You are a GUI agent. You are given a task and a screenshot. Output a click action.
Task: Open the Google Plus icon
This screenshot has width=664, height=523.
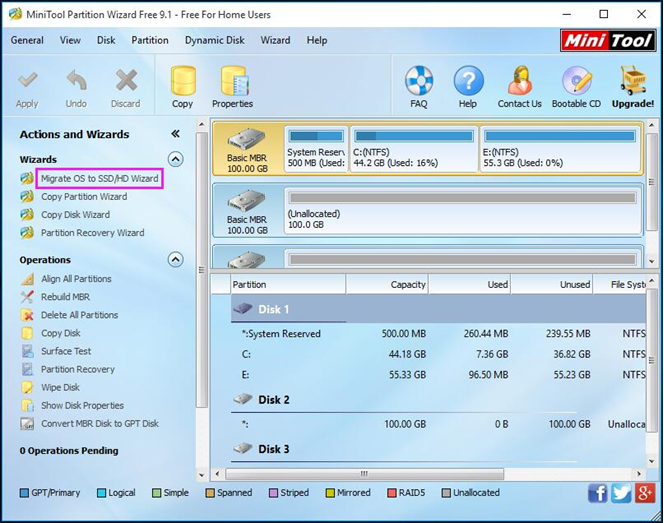coord(645,493)
